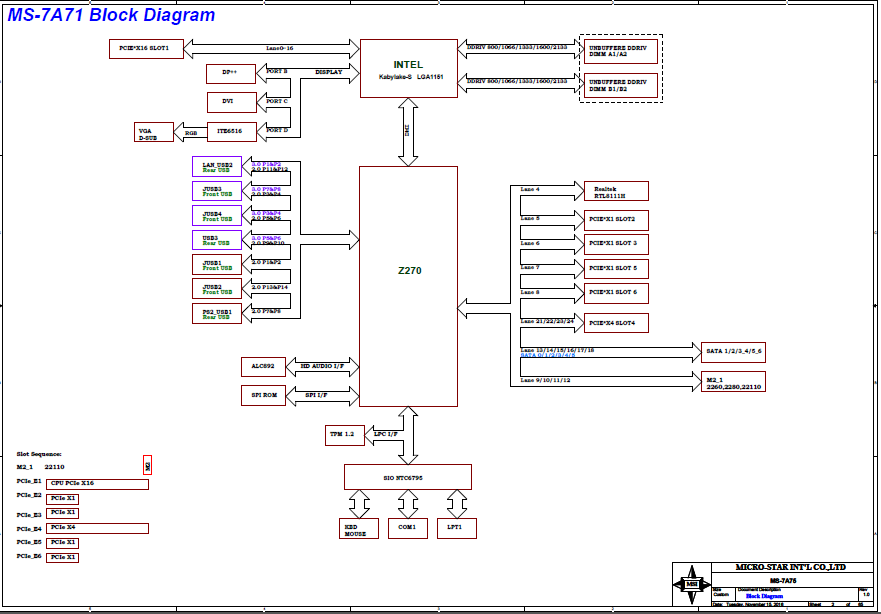Select the "Realtek RTL8111H" LAN block
Image resolution: width=881 pixels, height=614 pixels.
[x=616, y=191]
